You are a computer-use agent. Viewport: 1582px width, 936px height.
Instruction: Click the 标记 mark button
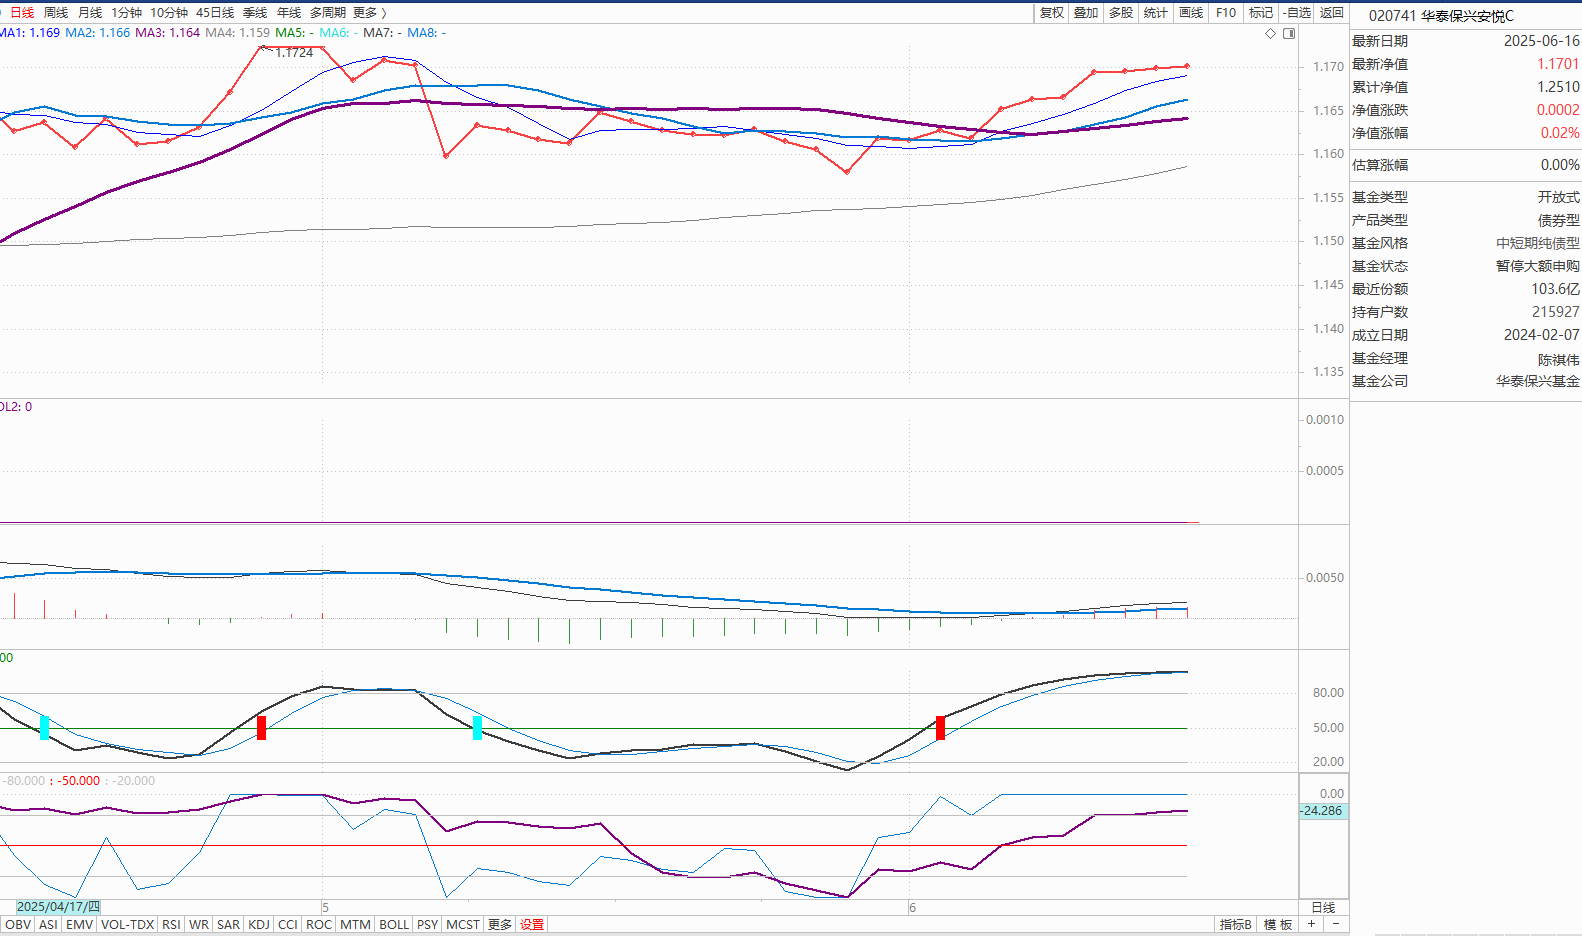coord(1261,13)
